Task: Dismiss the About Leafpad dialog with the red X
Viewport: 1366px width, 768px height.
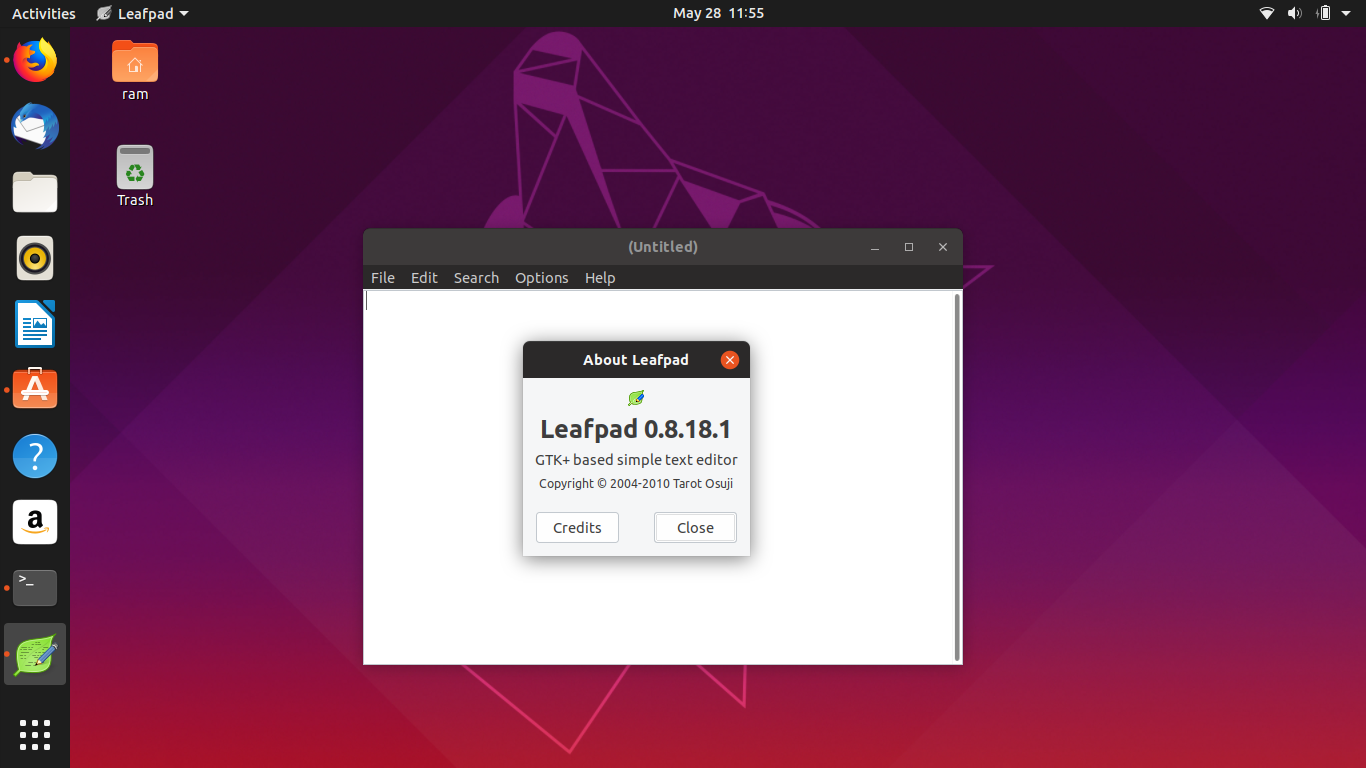Action: pyautogui.click(x=730, y=360)
